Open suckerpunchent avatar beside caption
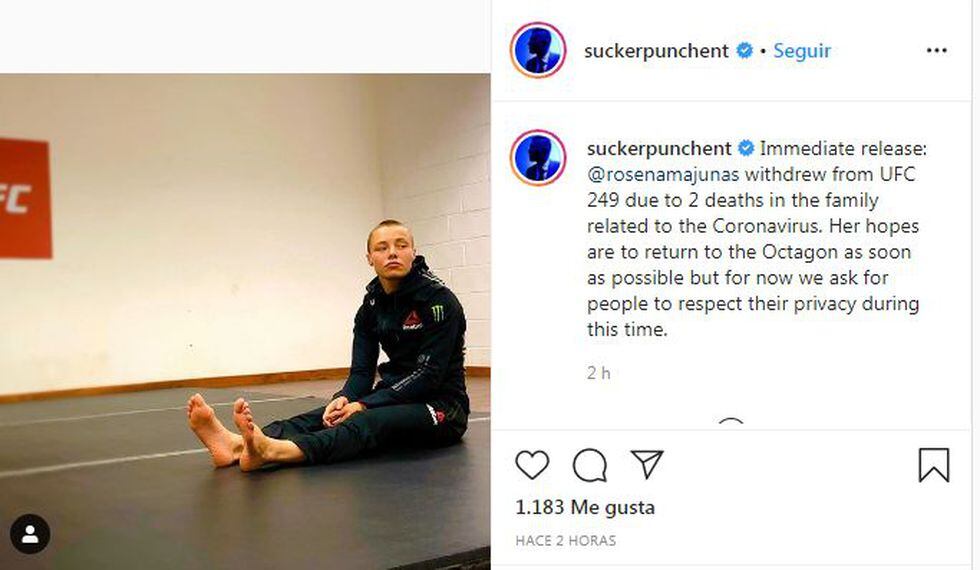The height and width of the screenshot is (570, 980). (538, 158)
